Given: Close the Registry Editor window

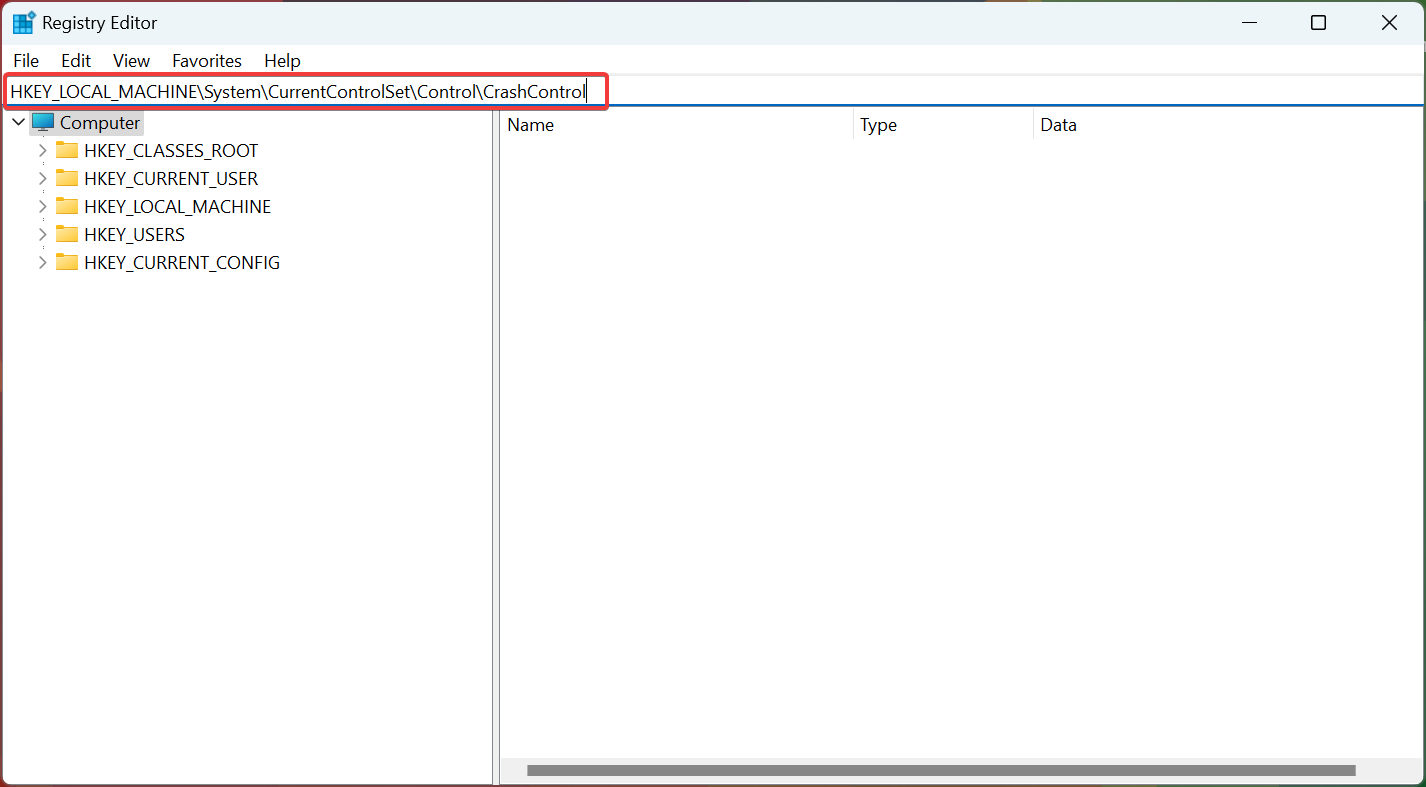Looking at the screenshot, I should (1389, 22).
